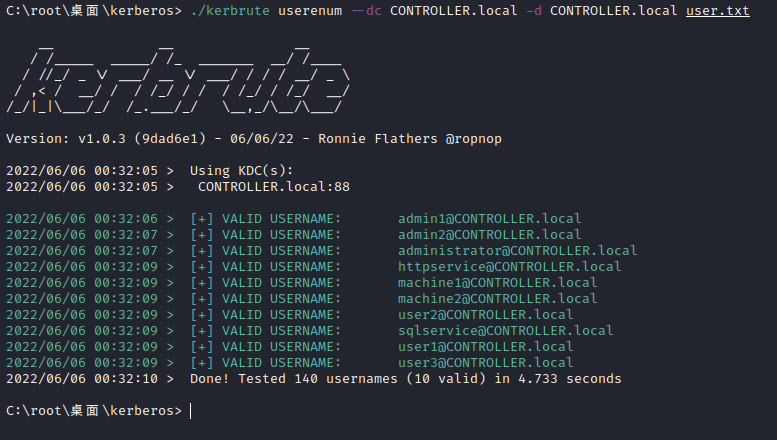Click the CONTROLLER.local:88 KDC entry
777x440 pixels.
[274, 187]
